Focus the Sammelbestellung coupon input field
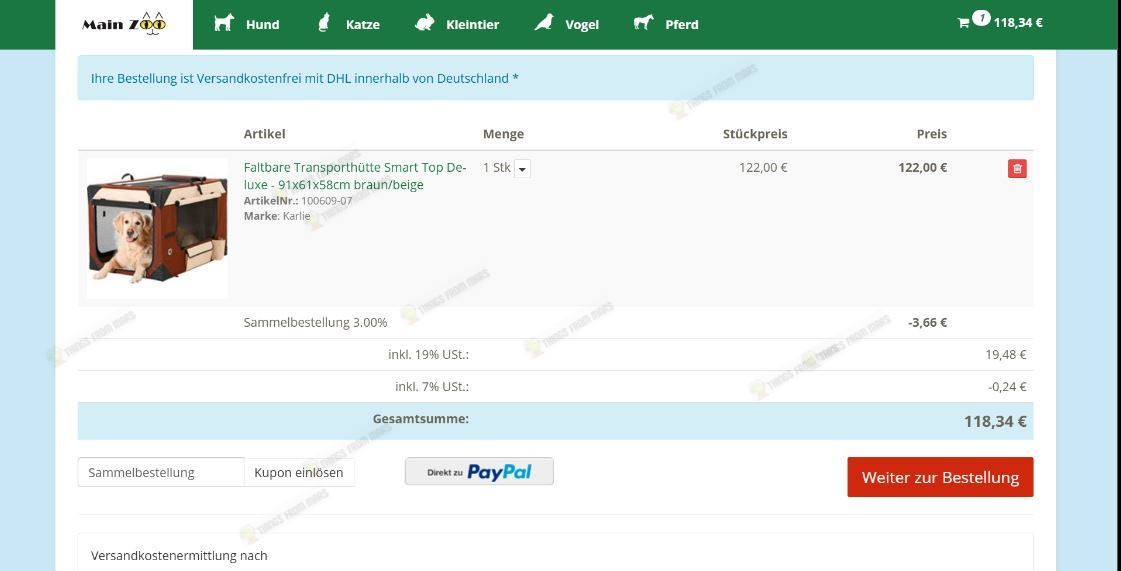The image size is (1121, 571). pyautogui.click(x=161, y=472)
